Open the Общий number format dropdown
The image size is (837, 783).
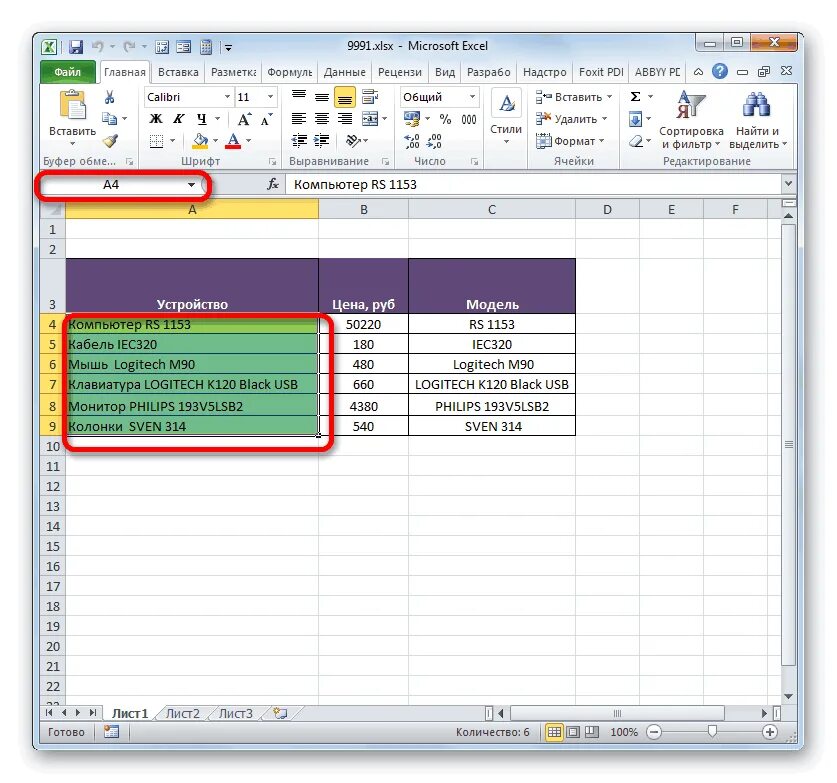point(472,97)
